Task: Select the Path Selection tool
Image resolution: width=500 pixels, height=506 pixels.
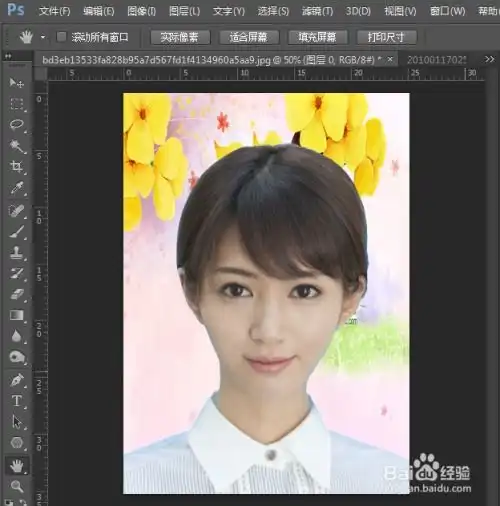Action: (x=16, y=422)
